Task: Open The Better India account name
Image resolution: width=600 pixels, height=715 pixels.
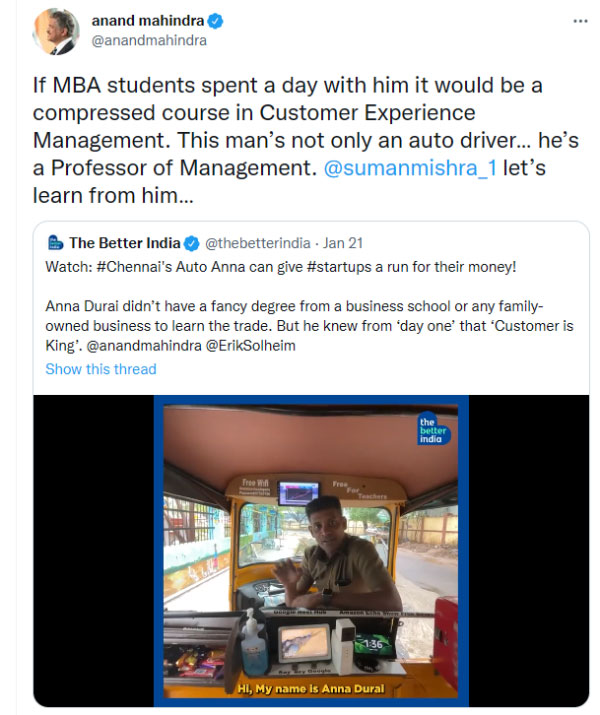Action: point(124,243)
